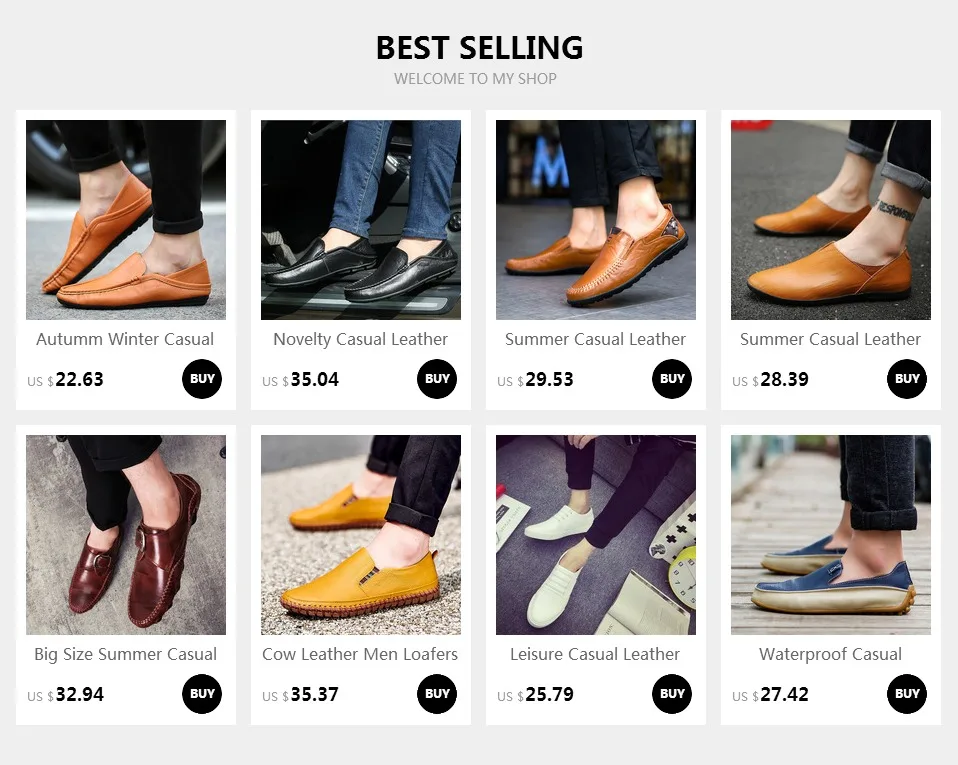Image resolution: width=958 pixels, height=765 pixels.
Task: Open the Autumm Winter Casual title link
Action: pyautogui.click(x=125, y=339)
